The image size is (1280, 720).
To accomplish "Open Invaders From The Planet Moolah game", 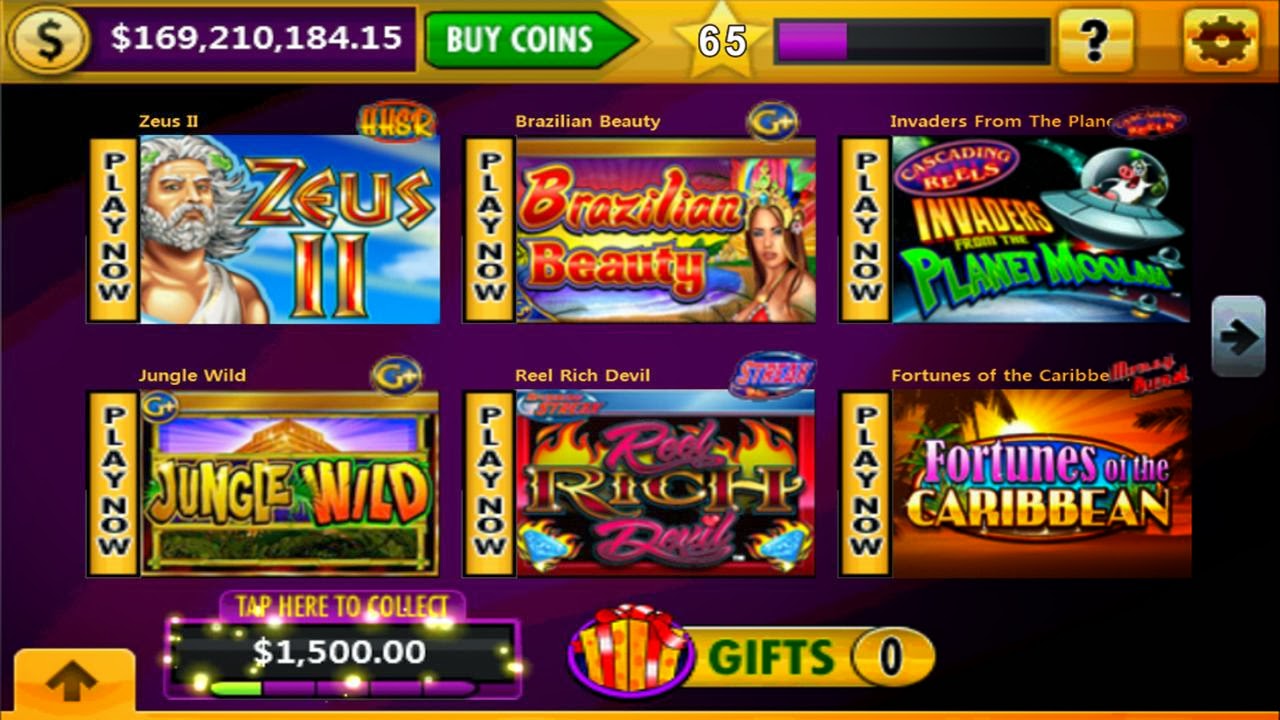I will 1041,230.
